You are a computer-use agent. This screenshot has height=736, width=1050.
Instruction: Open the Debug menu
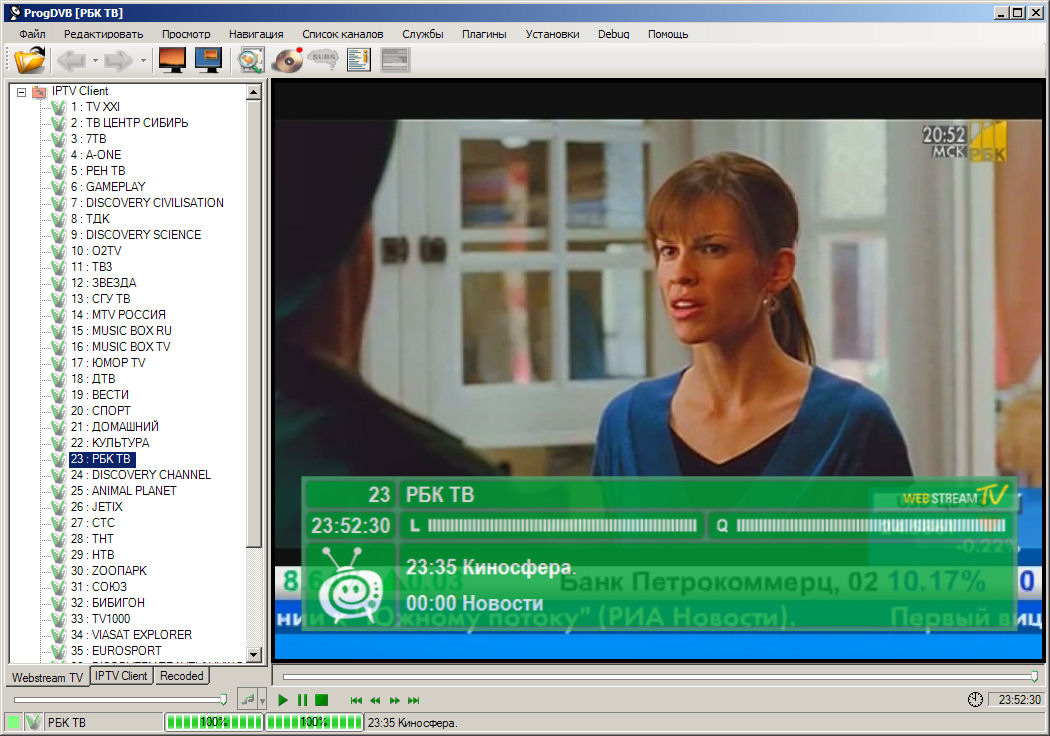tap(613, 34)
